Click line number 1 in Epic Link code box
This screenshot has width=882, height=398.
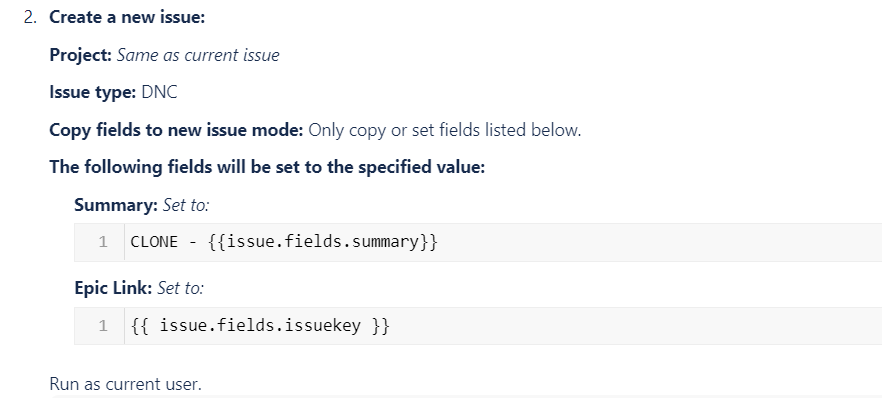(103, 326)
